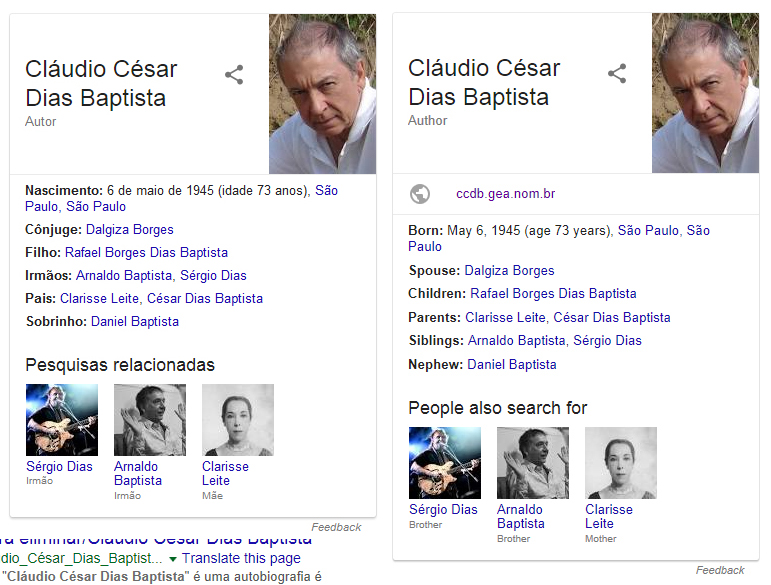The height and width of the screenshot is (585, 771).
Task: Open the green dropdown arrow before "Translate this page"
Action: click(172, 559)
